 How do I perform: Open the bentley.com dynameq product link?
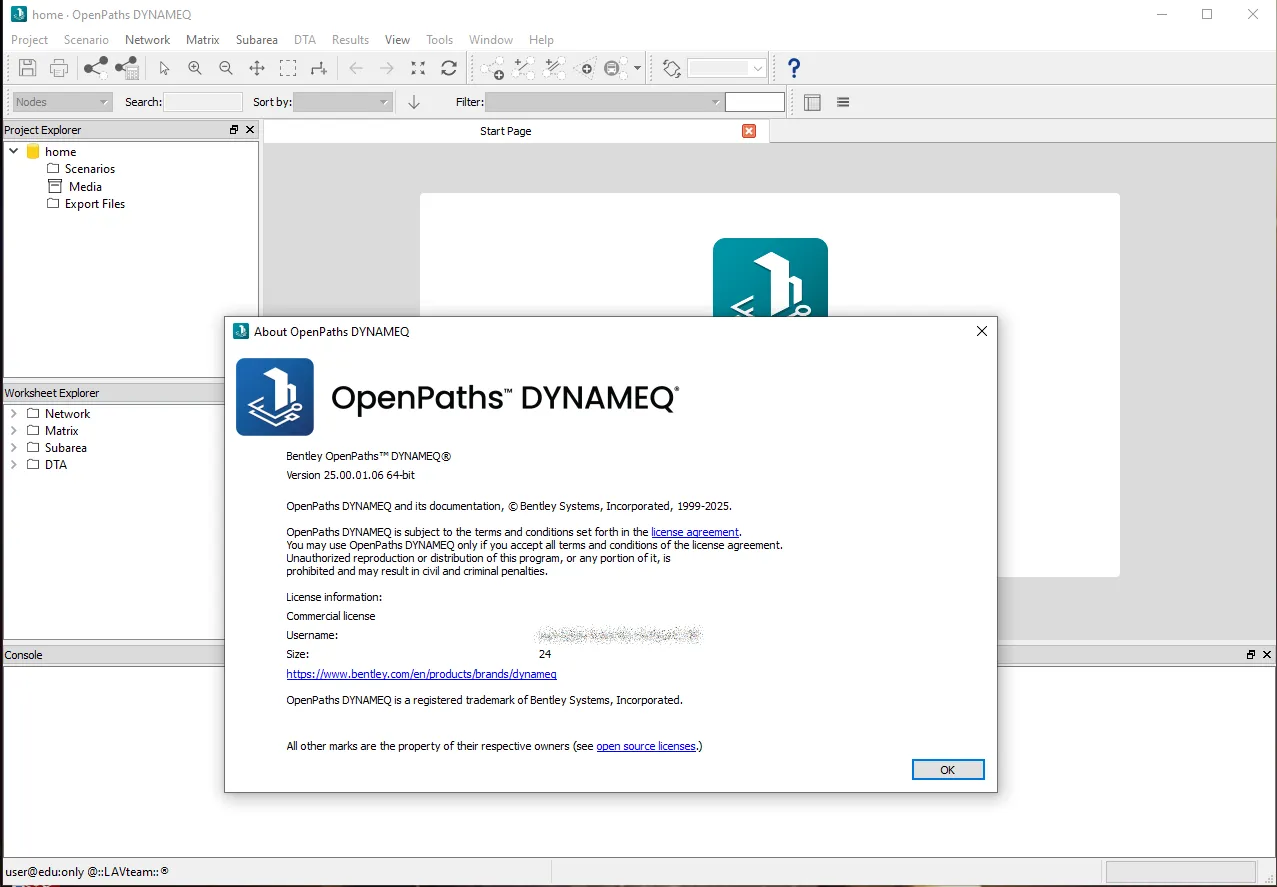point(421,674)
